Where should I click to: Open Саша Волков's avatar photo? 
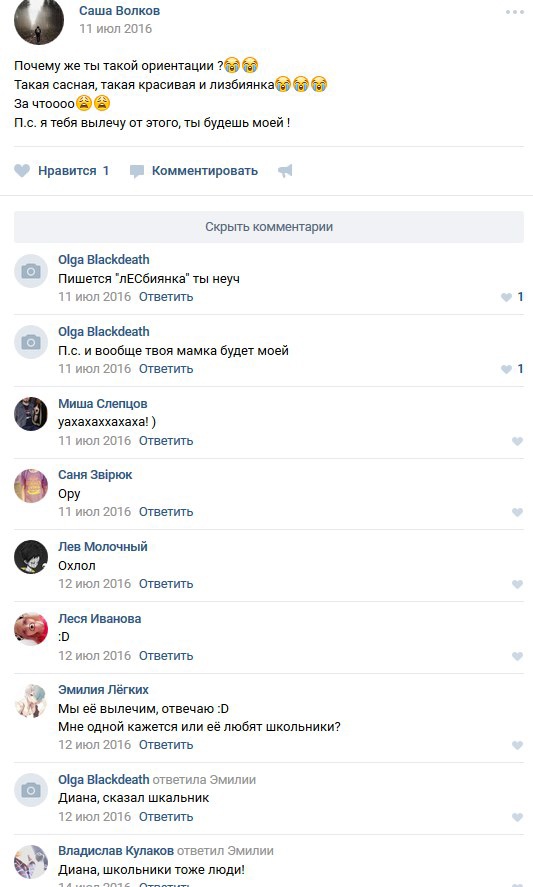38,20
